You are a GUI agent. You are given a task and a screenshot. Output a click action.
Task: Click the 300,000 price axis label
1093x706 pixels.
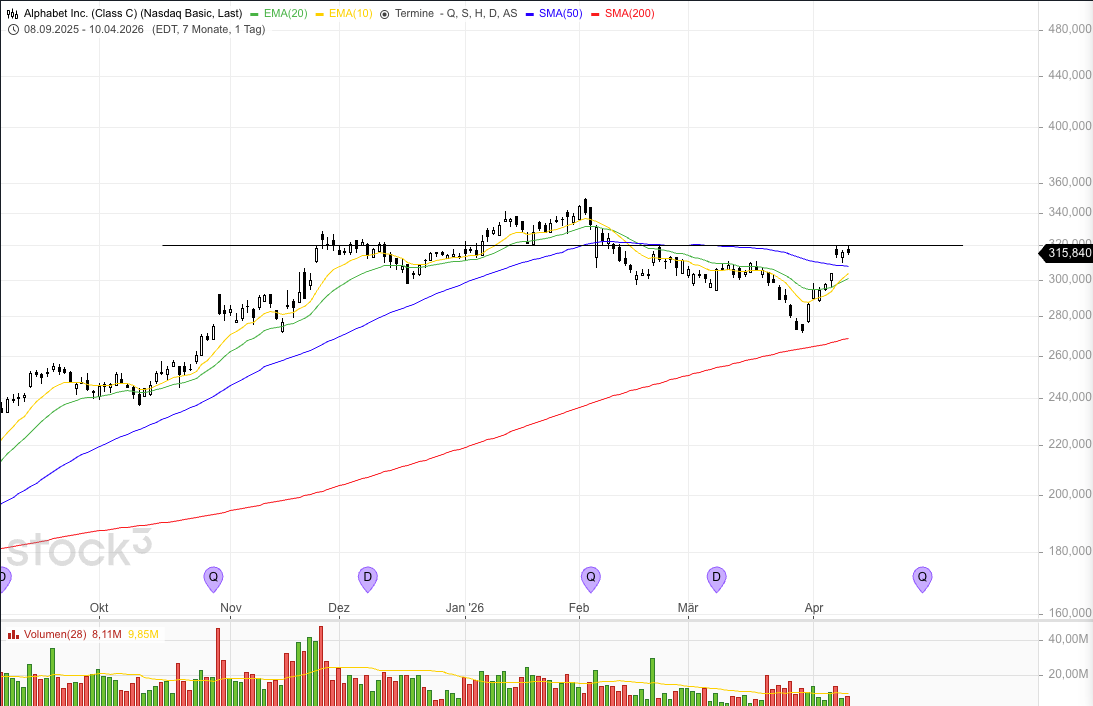point(1069,279)
